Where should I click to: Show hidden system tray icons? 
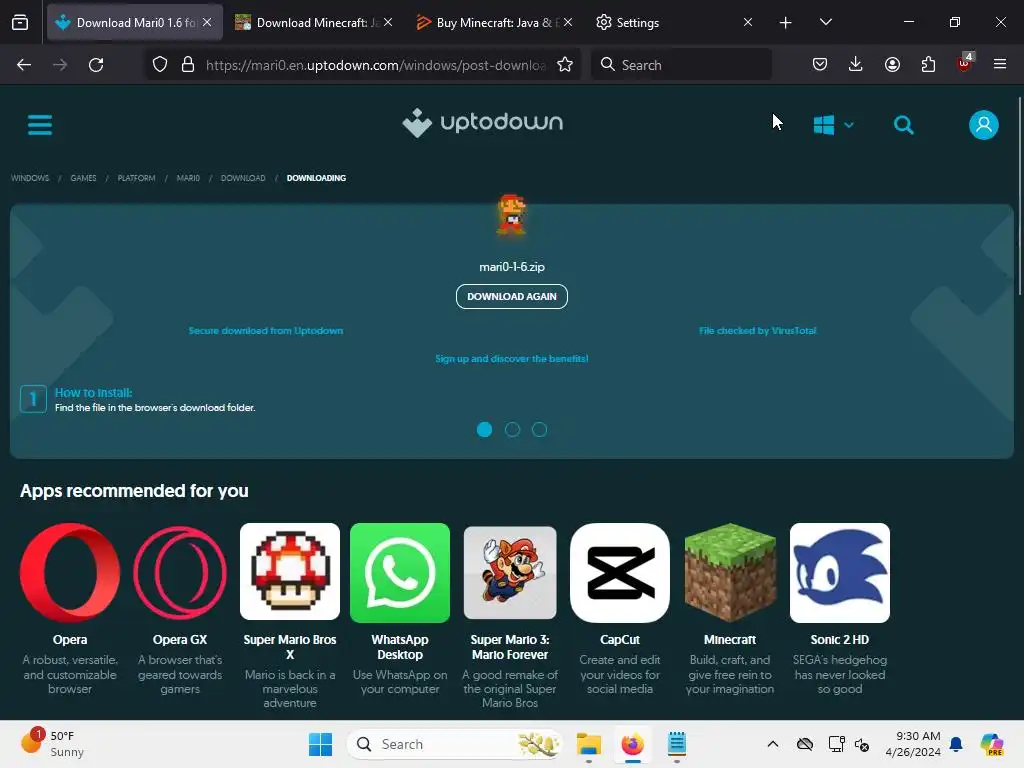pyautogui.click(x=773, y=744)
